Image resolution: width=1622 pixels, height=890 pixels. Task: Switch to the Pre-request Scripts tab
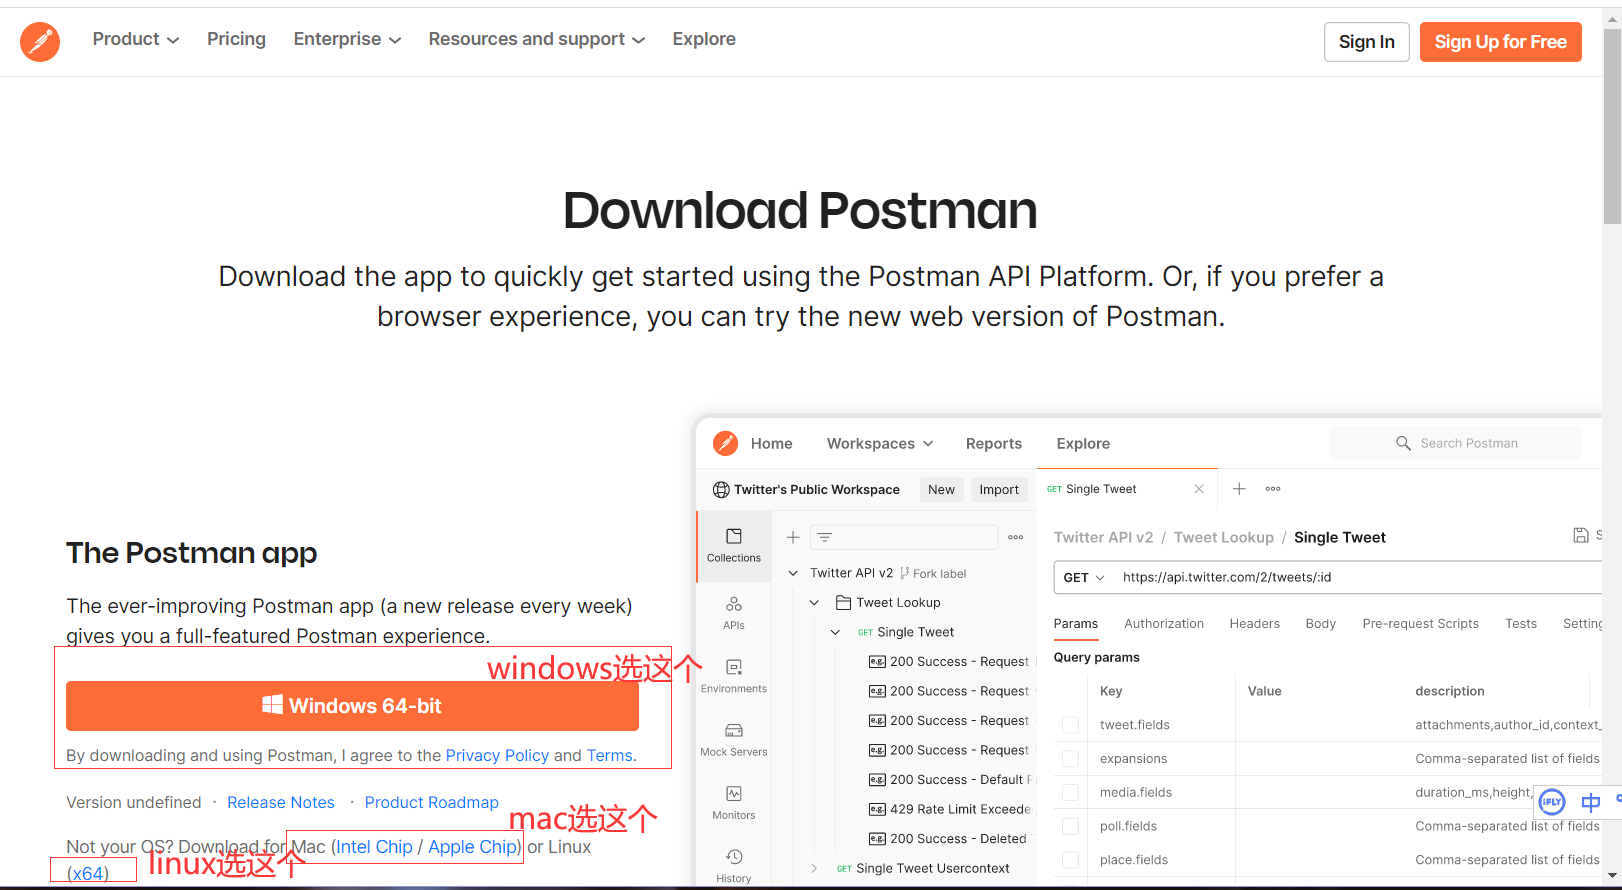tap(1420, 623)
